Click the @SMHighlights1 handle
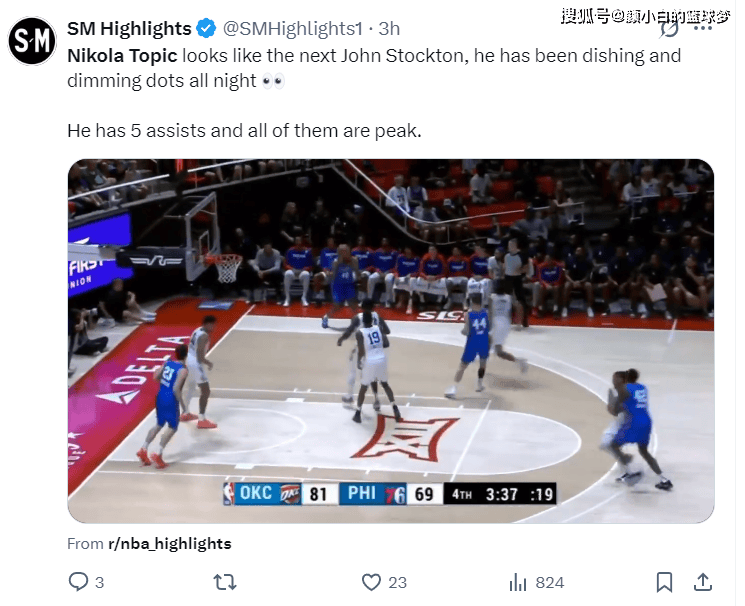Viewport: 745px width, 606px height. point(293,29)
